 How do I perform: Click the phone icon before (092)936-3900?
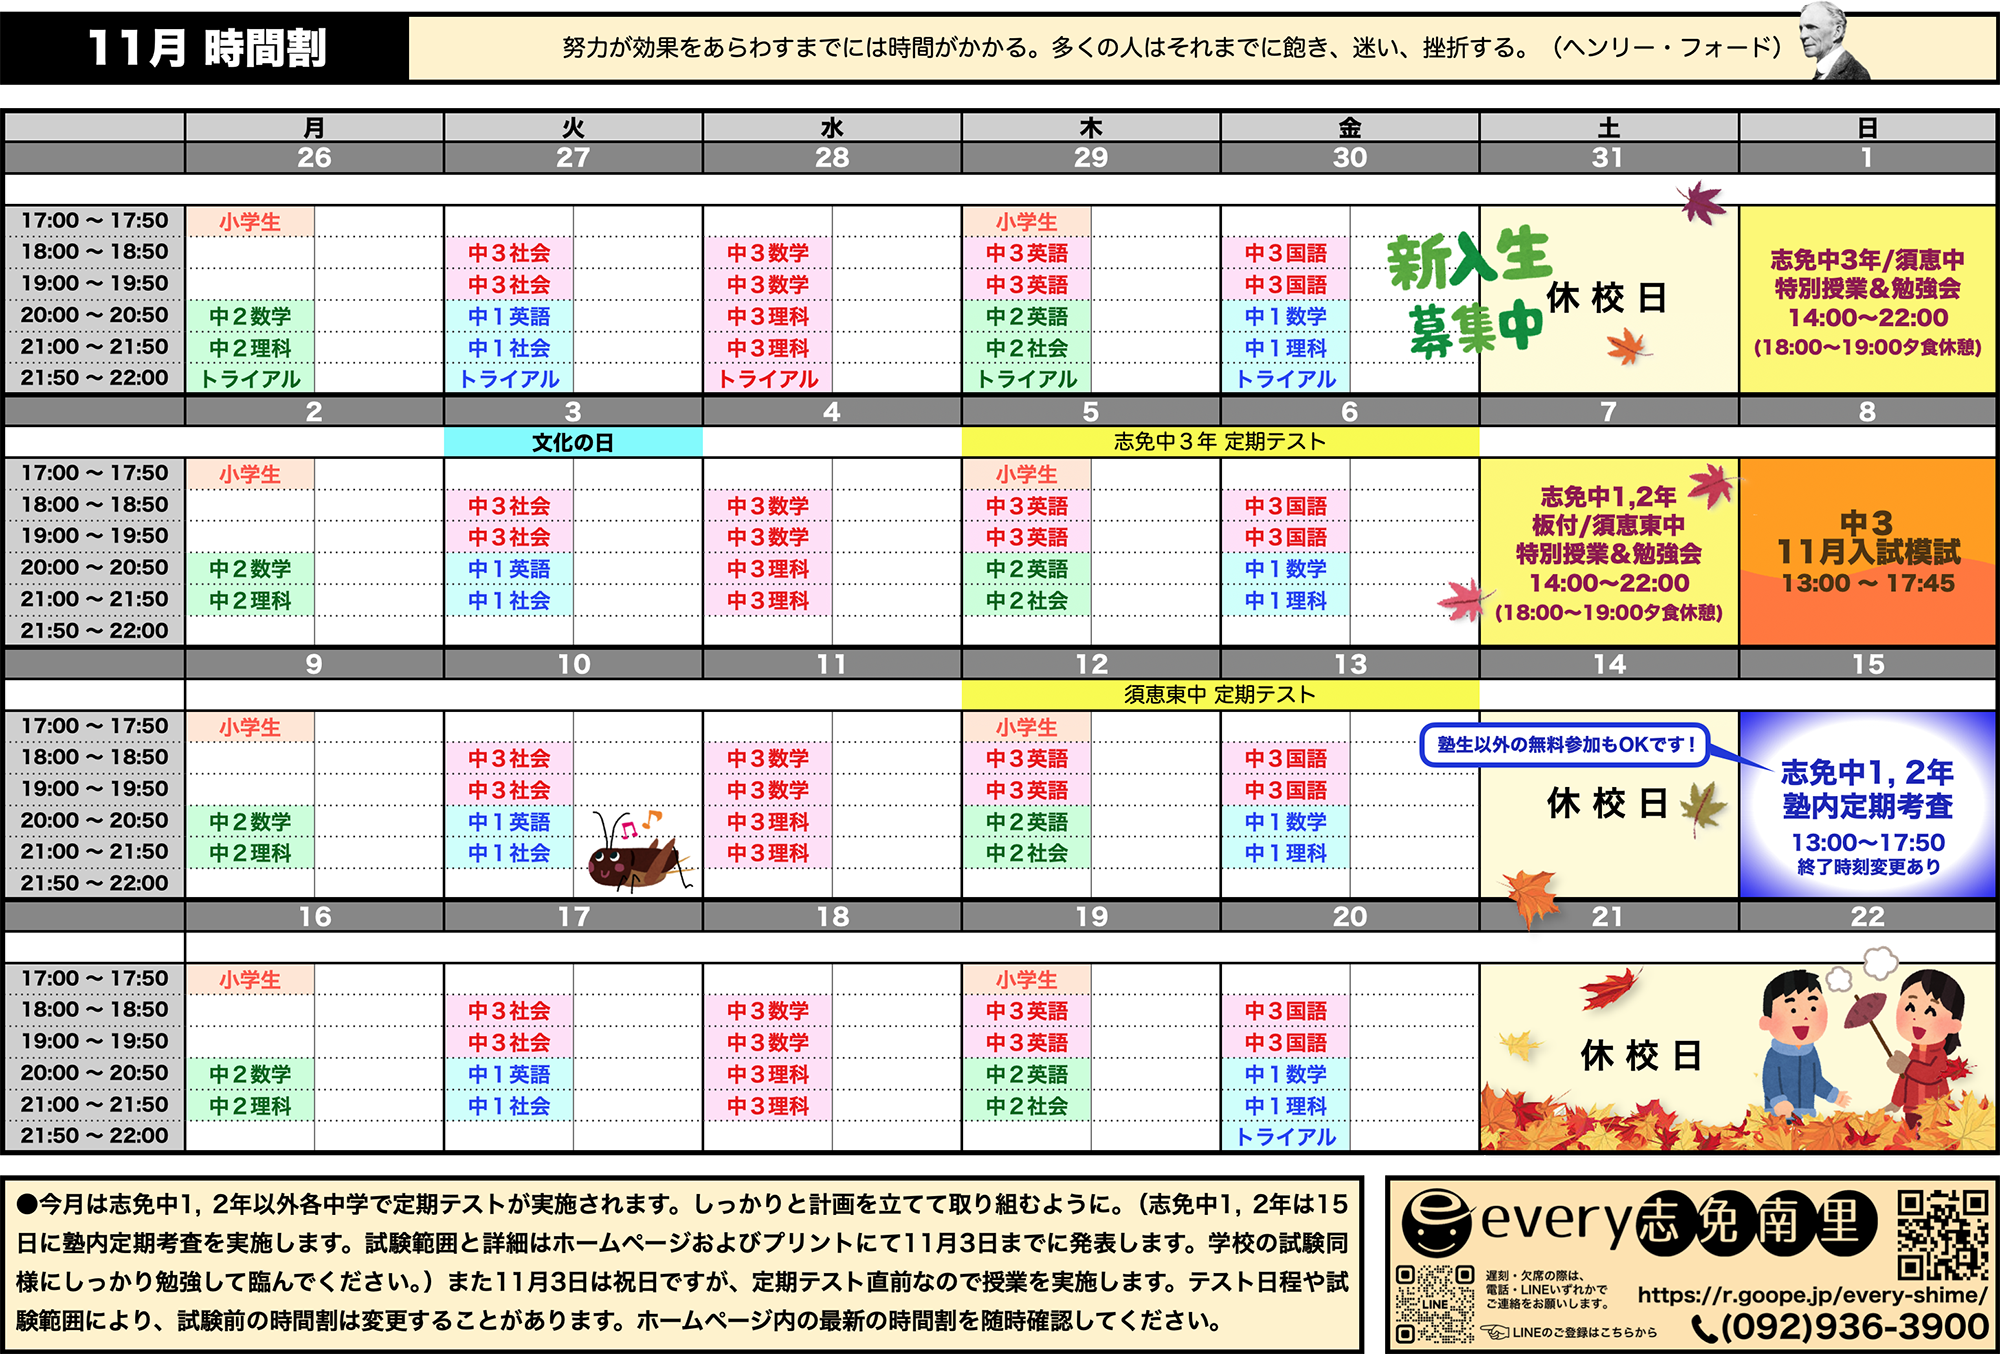(x=1705, y=1328)
